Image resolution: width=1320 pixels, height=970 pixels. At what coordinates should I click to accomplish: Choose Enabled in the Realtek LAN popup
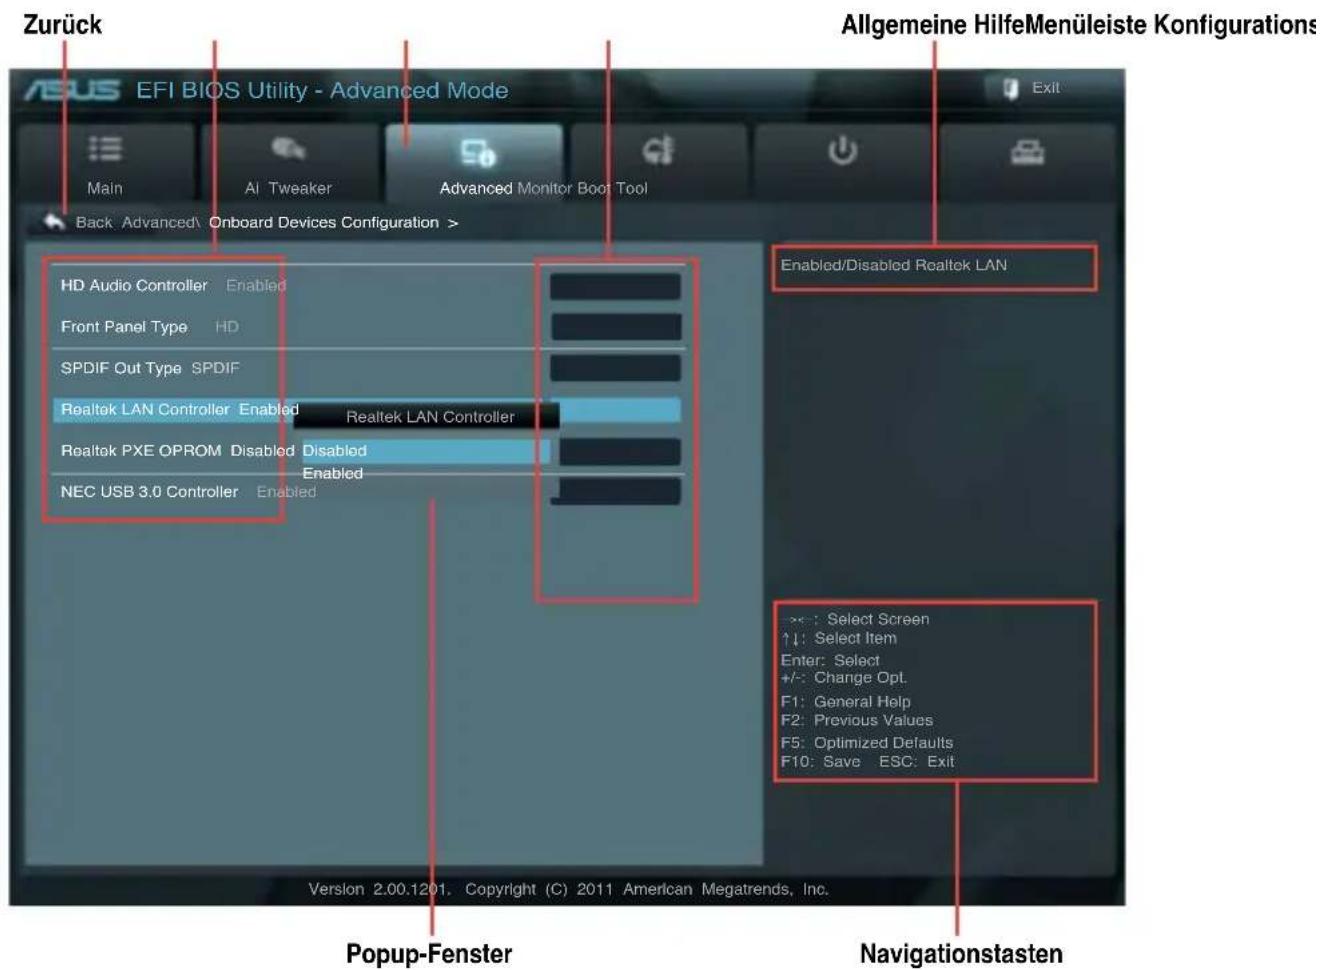coord(333,473)
